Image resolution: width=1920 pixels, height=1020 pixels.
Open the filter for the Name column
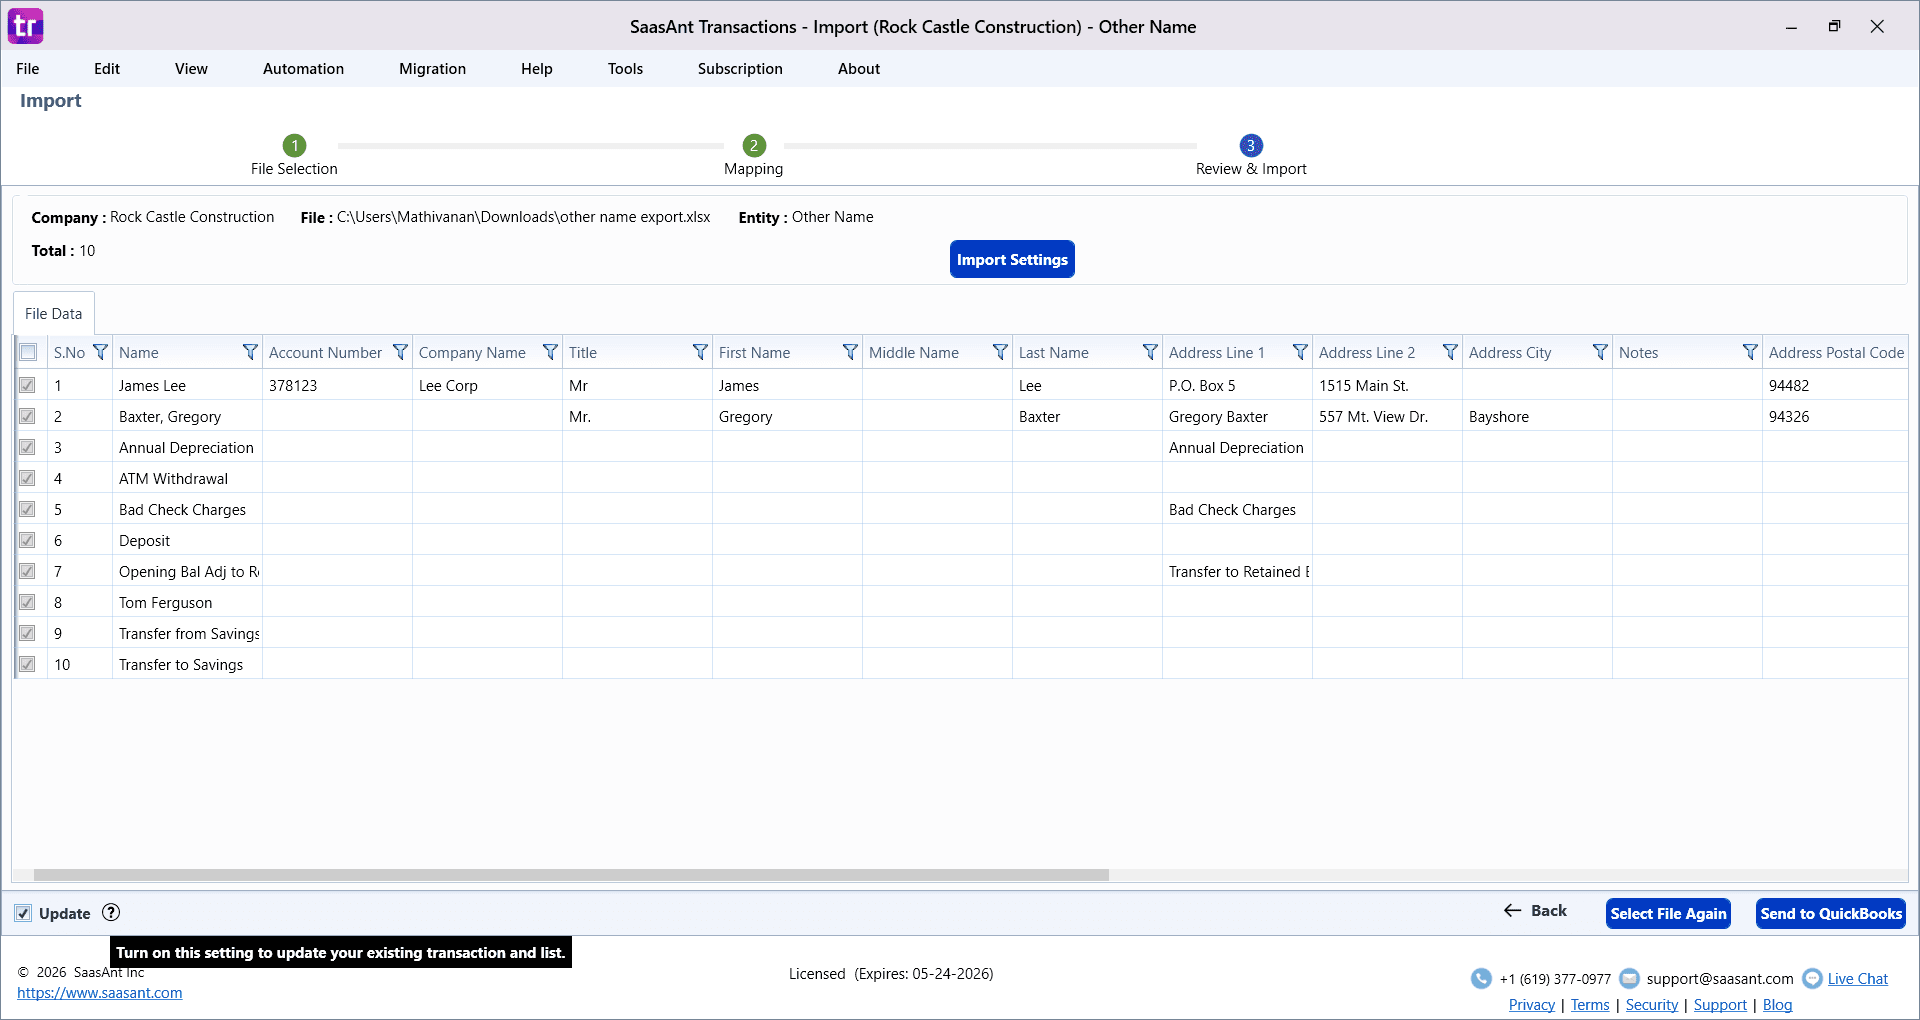click(249, 352)
